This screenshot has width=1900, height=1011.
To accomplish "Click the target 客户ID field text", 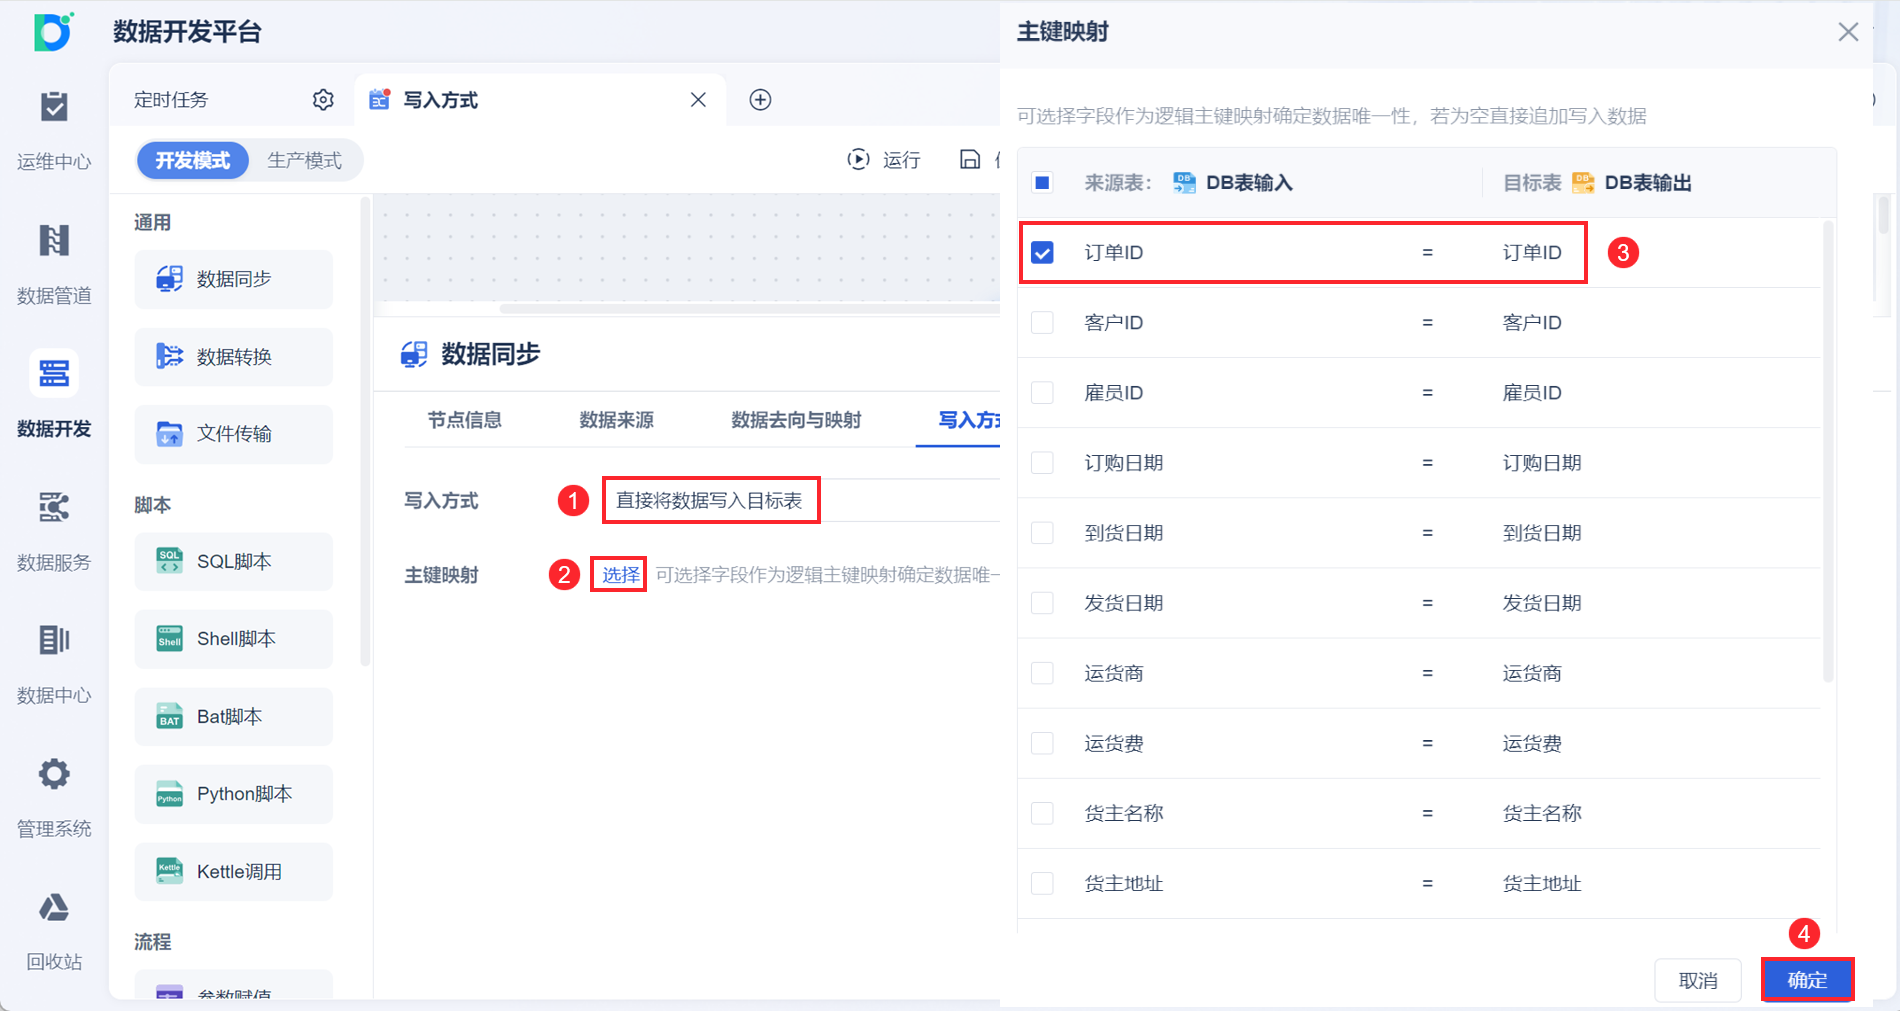I will click(1532, 322).
